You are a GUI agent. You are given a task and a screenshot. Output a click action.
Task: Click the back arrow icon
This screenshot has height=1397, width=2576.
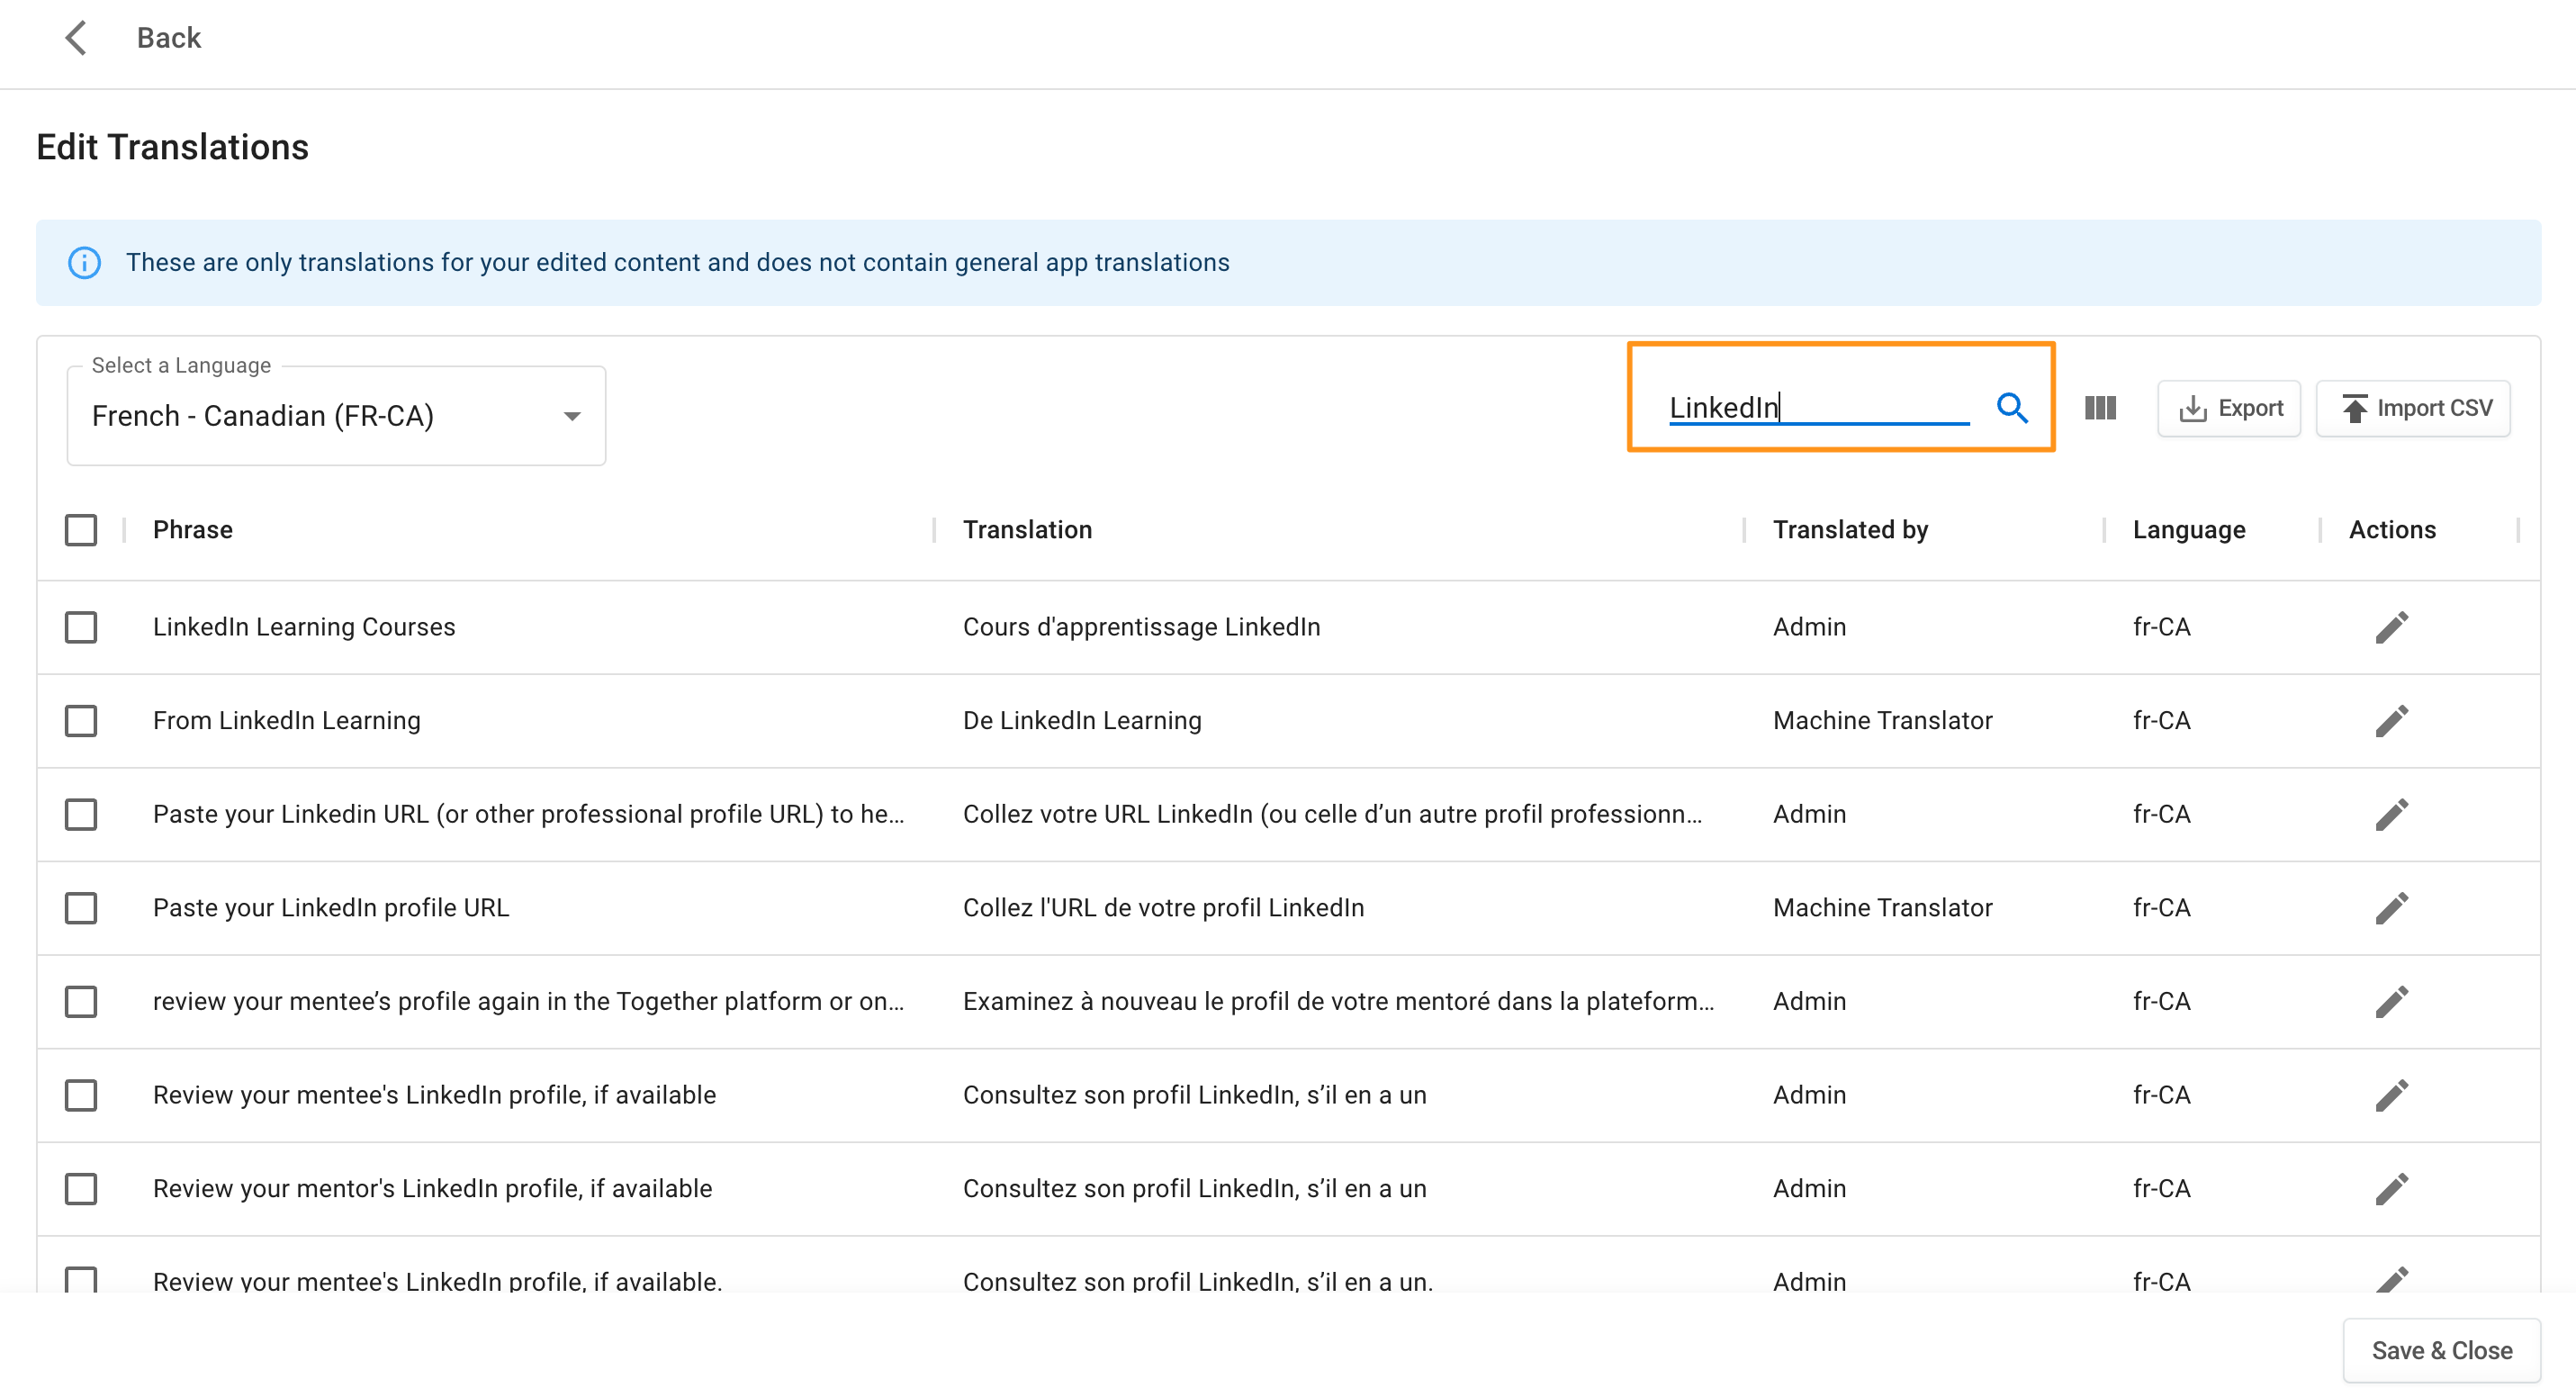tap(76, 38)
